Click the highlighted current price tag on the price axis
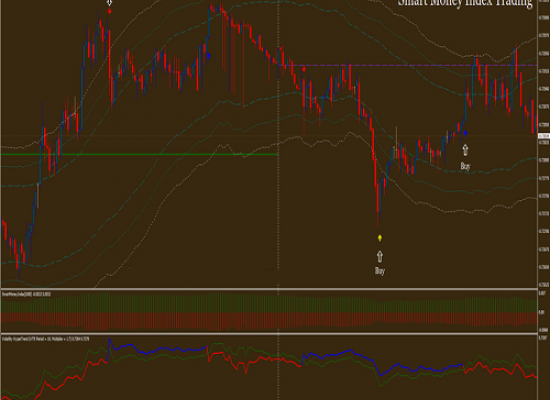This screenshot has width=550, height=400. pos(544,136)
